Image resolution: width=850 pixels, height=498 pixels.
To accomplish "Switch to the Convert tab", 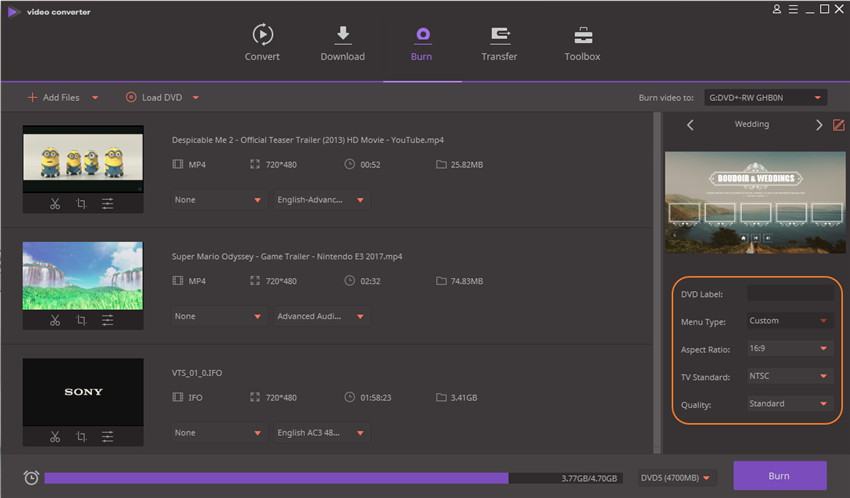I will [x=262, y=43].
